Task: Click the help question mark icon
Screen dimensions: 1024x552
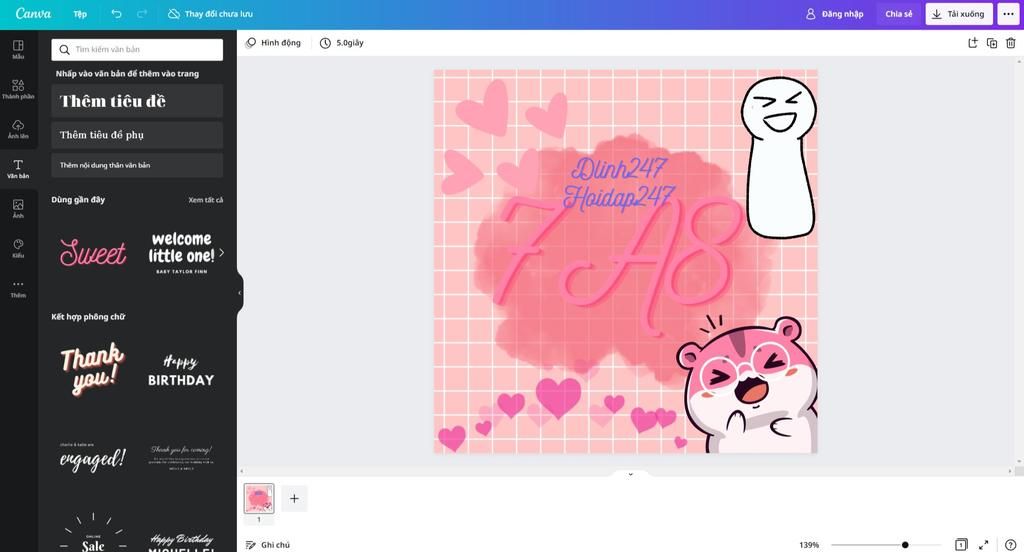Action: (1010, 545)
